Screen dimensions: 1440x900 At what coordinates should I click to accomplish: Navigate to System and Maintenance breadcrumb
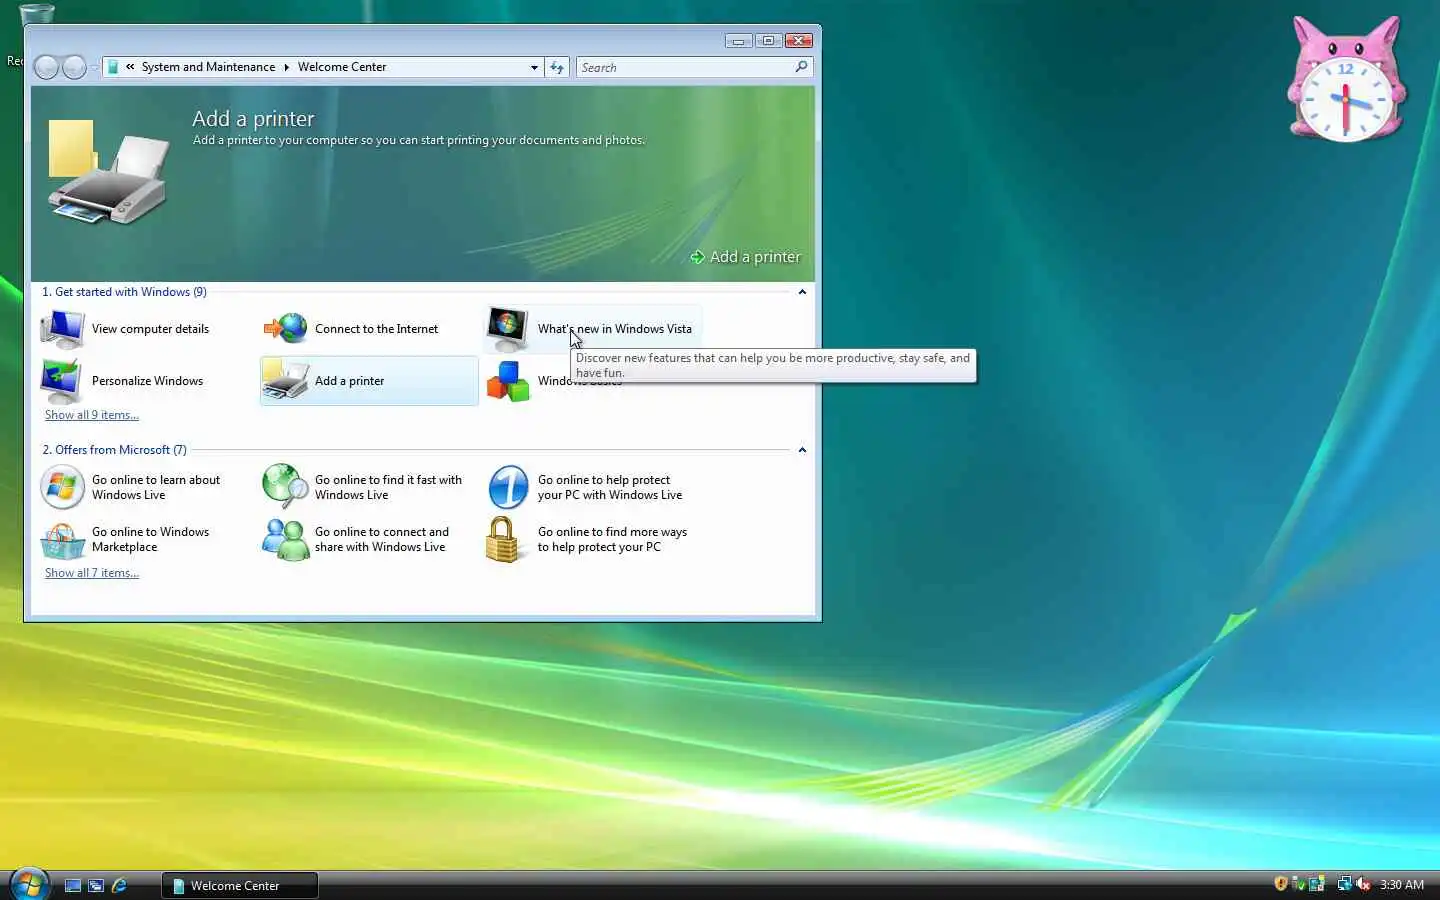tap(208, 67)
